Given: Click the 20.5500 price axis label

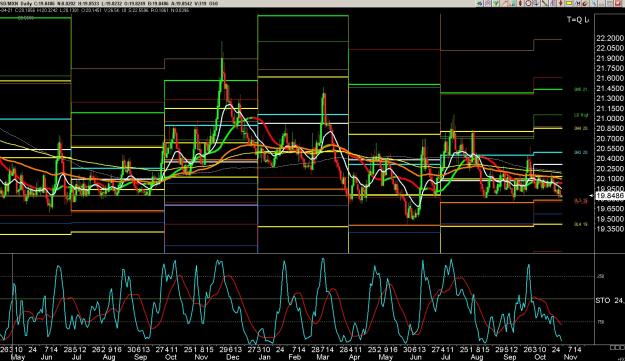Looking at the screenshot, I should coord(609,149).
